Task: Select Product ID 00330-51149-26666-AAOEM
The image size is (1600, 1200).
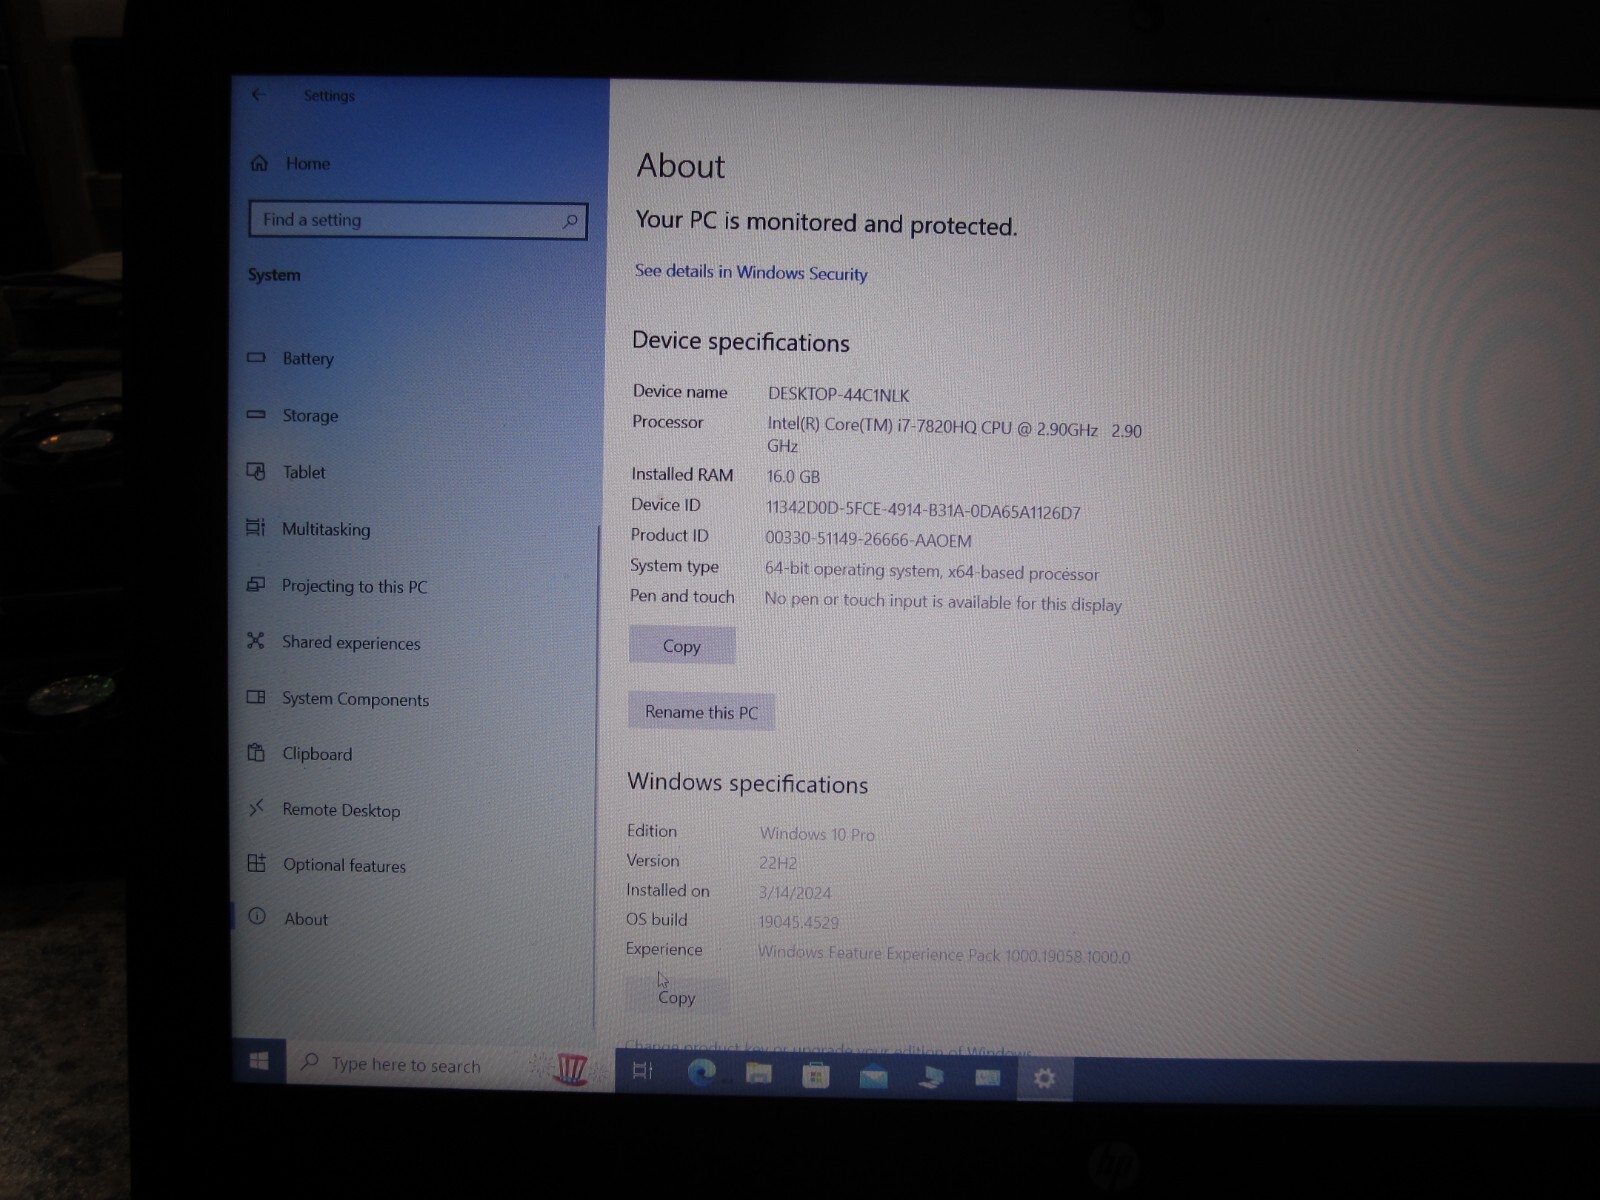Action: click(x=868, y=540)
